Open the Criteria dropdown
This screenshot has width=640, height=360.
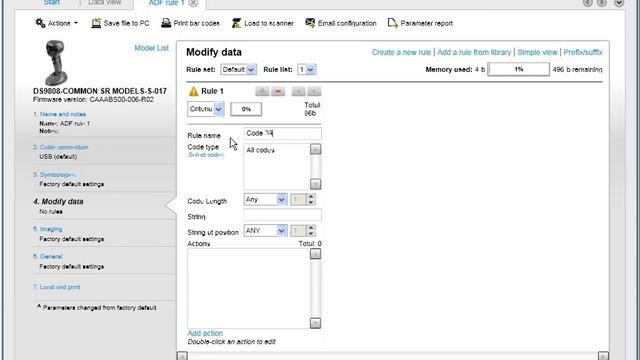tap(206, 109)
